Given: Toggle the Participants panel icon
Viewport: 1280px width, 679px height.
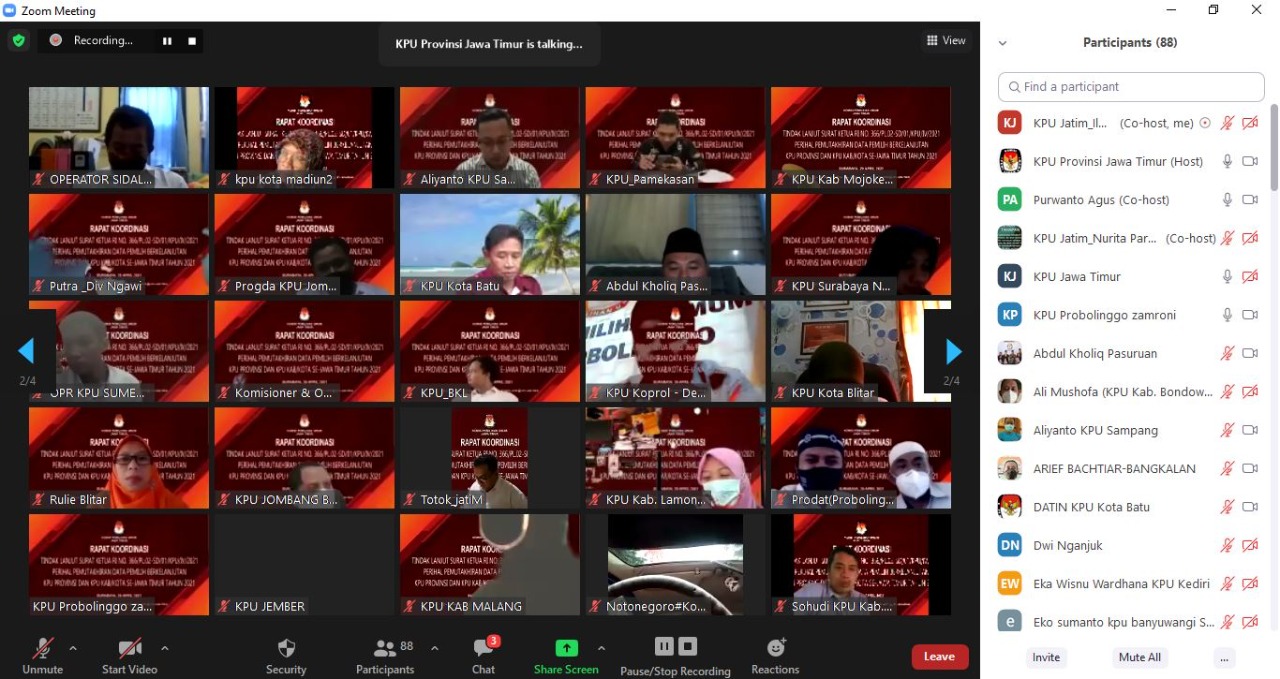Looking at the screenshot, I should pyautogui.click(x=385, y=648).
